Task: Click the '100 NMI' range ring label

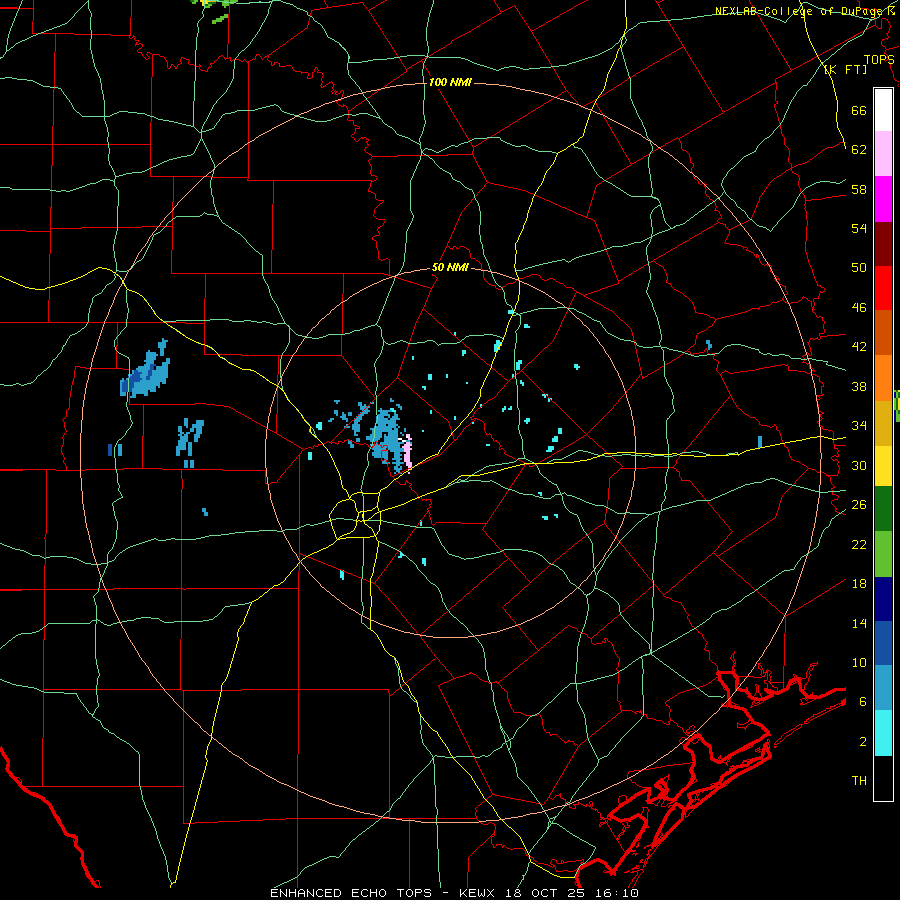Action: coord(450,82)
